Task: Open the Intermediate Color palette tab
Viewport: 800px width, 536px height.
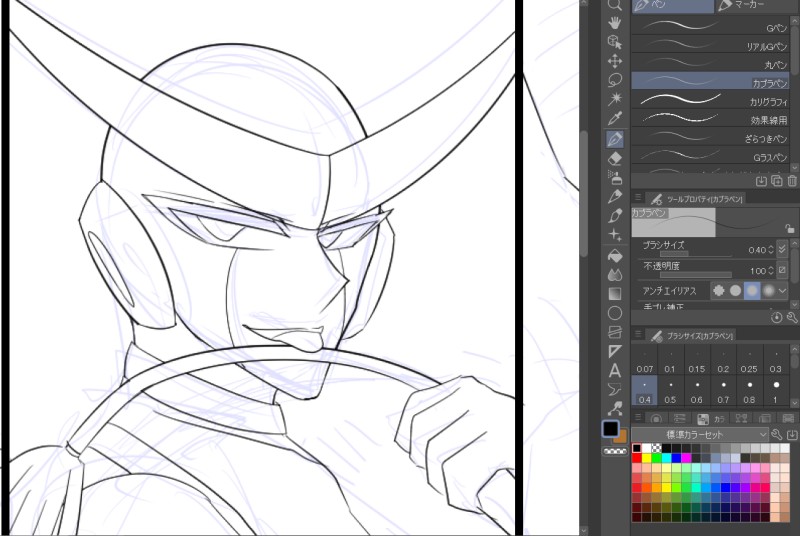Action: point(741,419)
